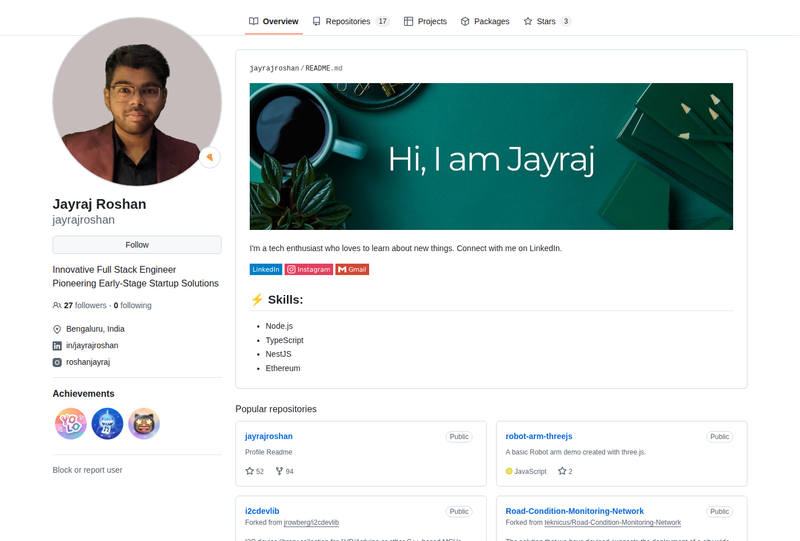Click the Instagram icon in the sidebar
Image resolution: width=800 pixels, height=541 pixels.
click(57, 362)
